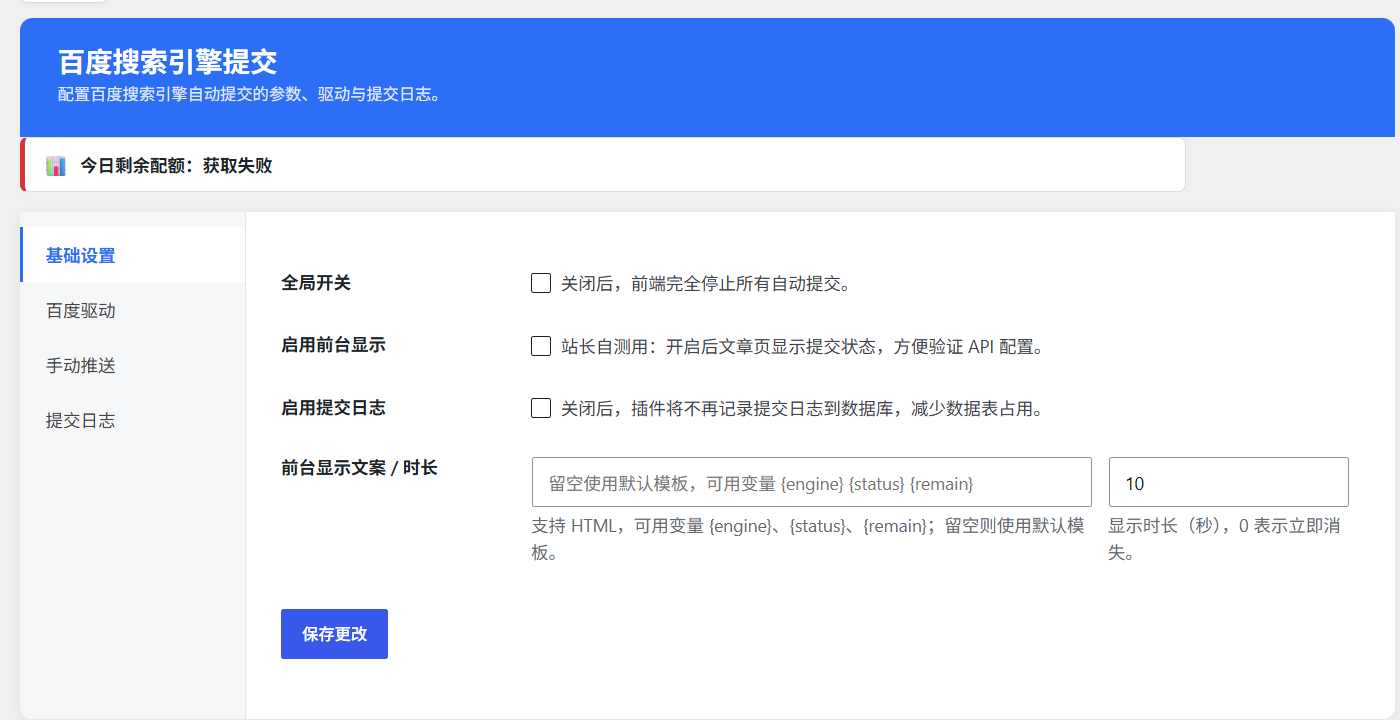Click the 百度搜索引擎提交 page heading
This screenshot has width=1400, height=720.
pos(167,62)
